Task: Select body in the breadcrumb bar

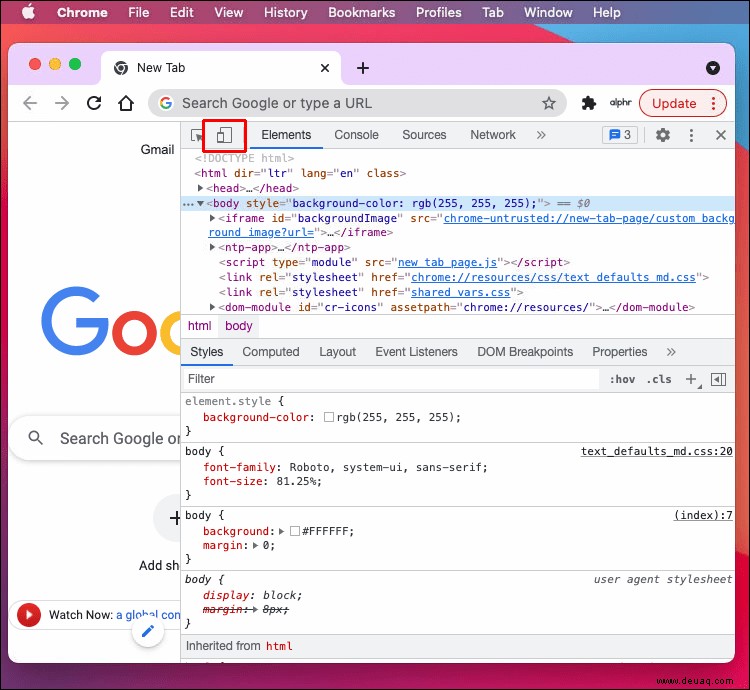Action: point(239,326)
